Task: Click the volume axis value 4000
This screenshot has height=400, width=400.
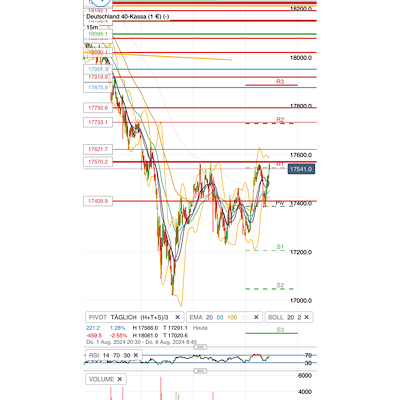Action: (x=305, y=392)
